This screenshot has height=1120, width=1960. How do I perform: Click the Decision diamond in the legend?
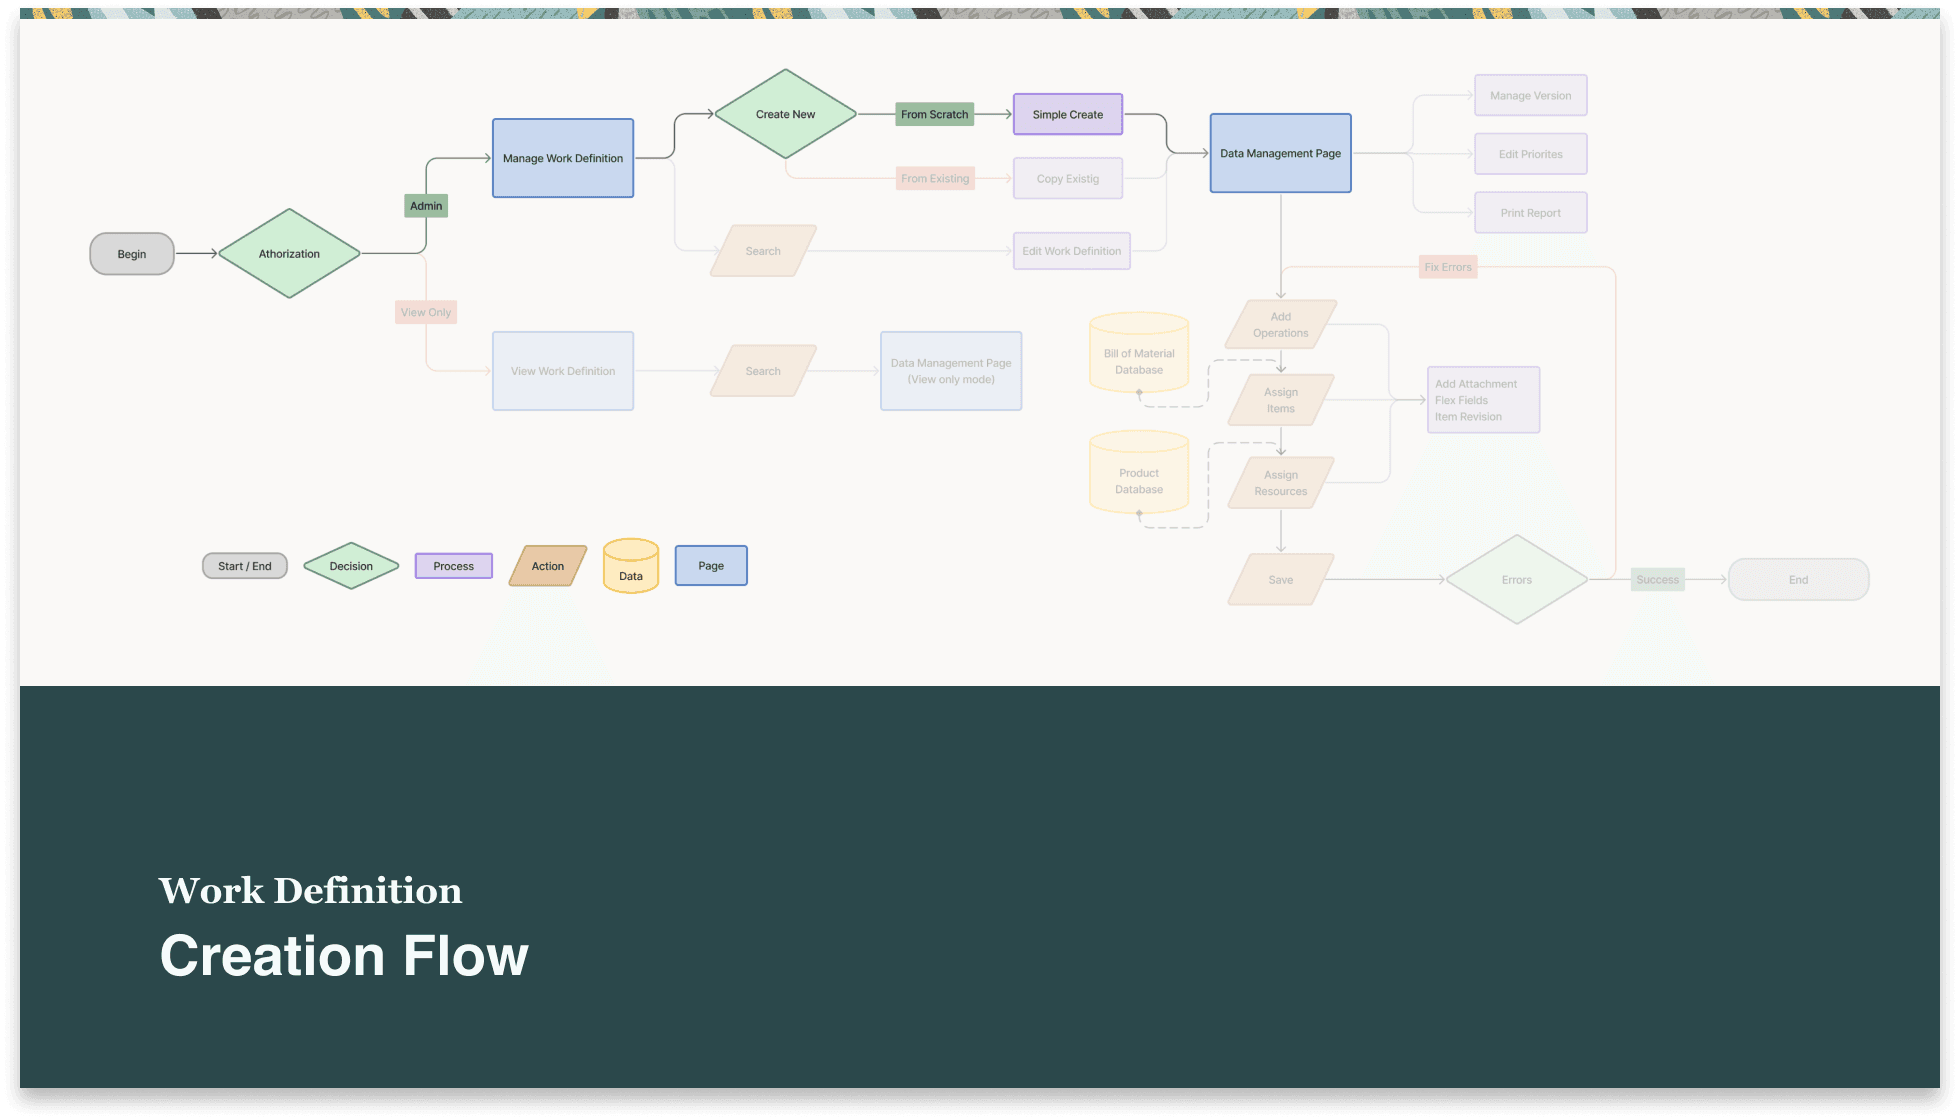tap(351, 566)
